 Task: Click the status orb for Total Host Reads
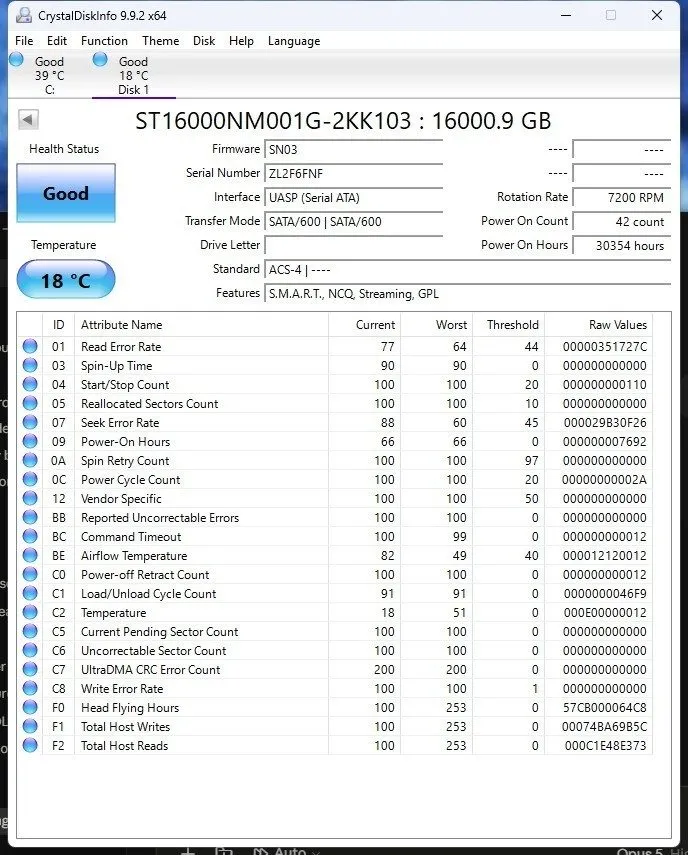point(30,745)
